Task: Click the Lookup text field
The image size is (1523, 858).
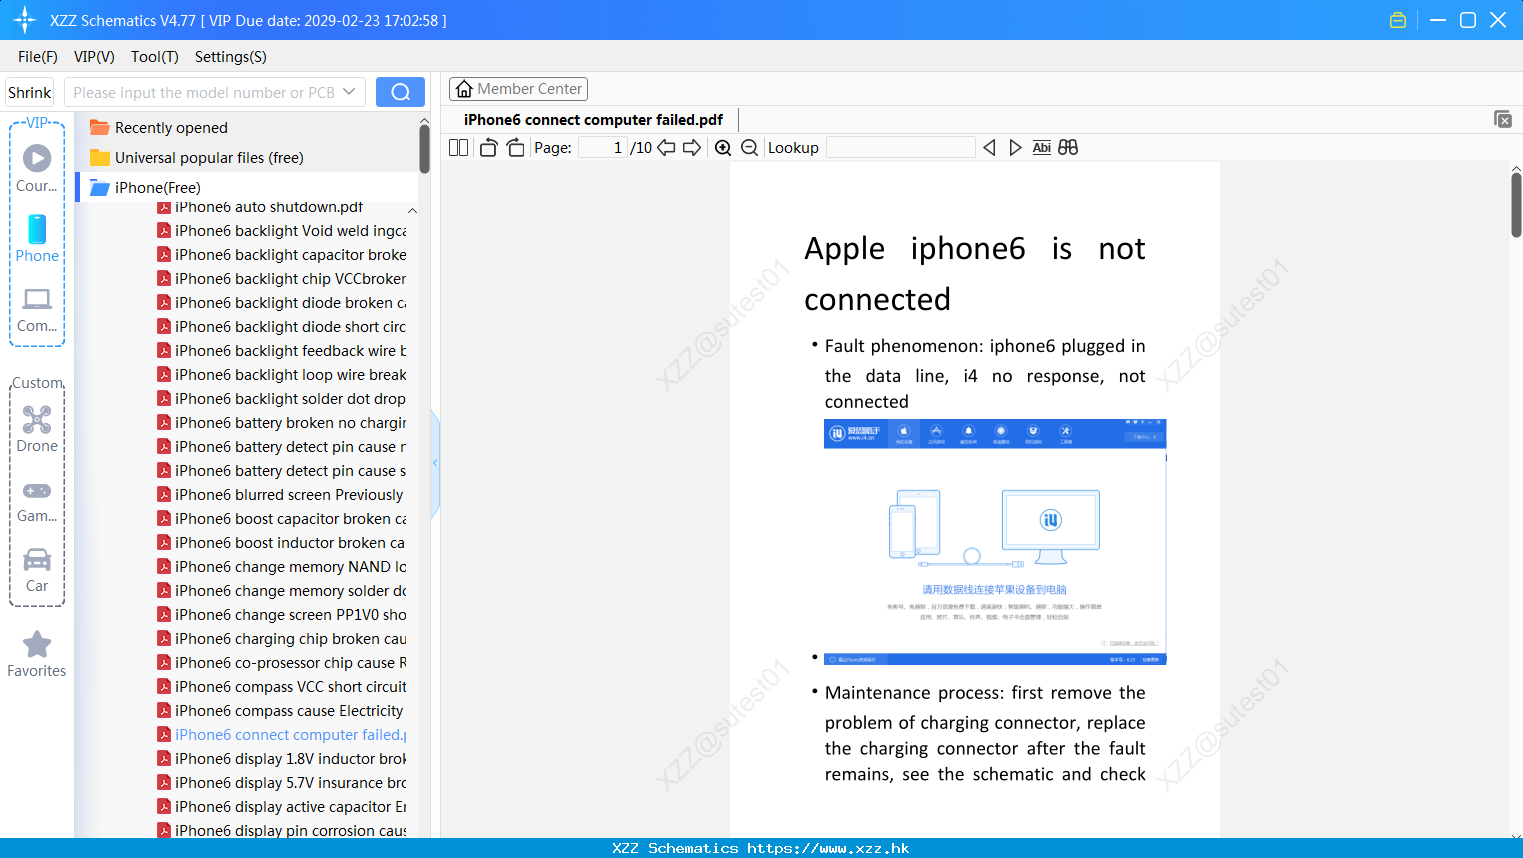Action: click(x=900, y=148)
